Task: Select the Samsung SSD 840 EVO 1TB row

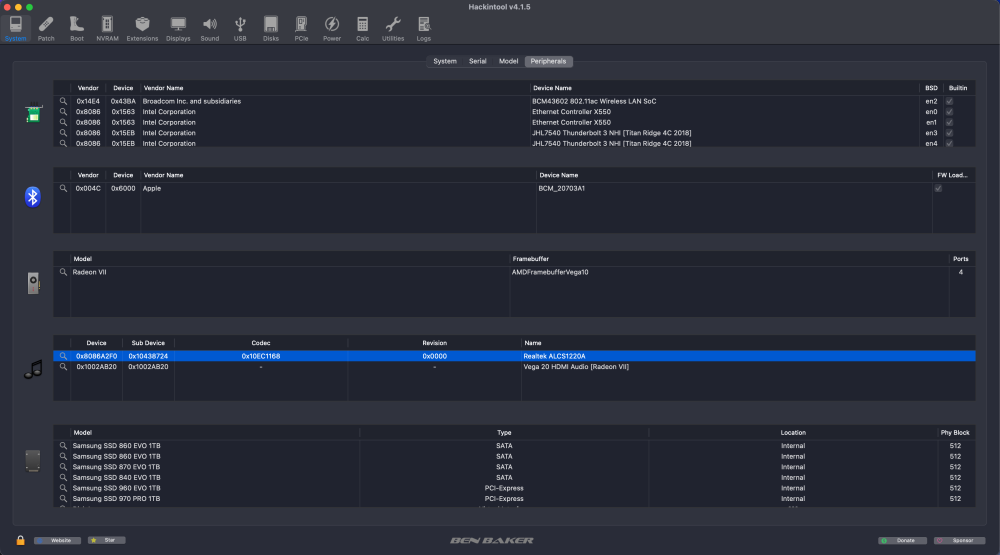Action: pos(514,477)
